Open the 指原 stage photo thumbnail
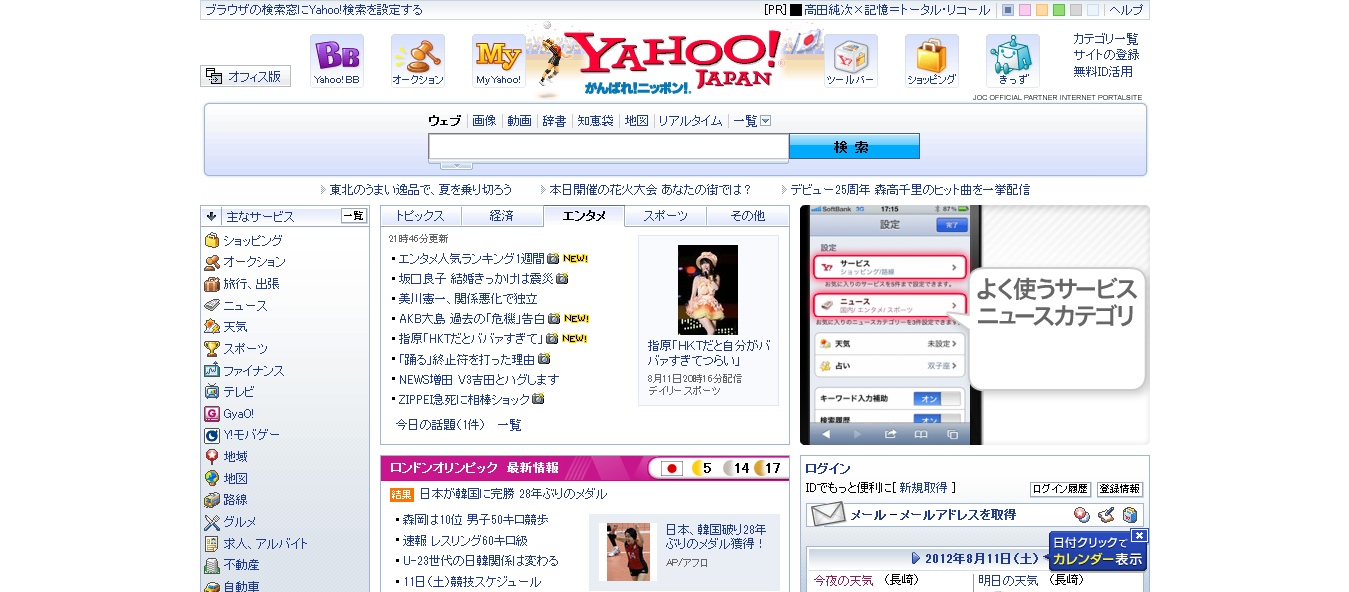This screenshot has width=1349, height=592. (x=708, y=290)
